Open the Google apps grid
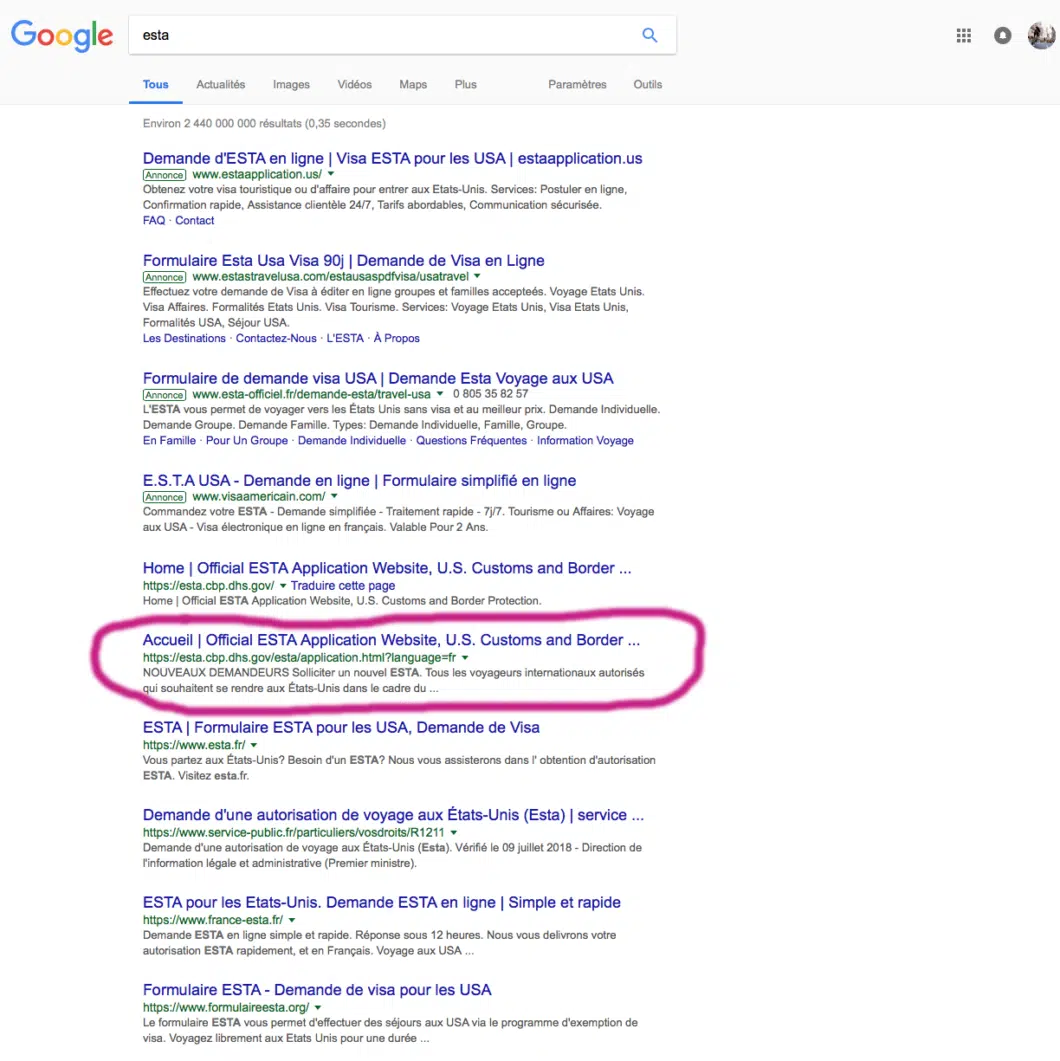 pos(964,36)
